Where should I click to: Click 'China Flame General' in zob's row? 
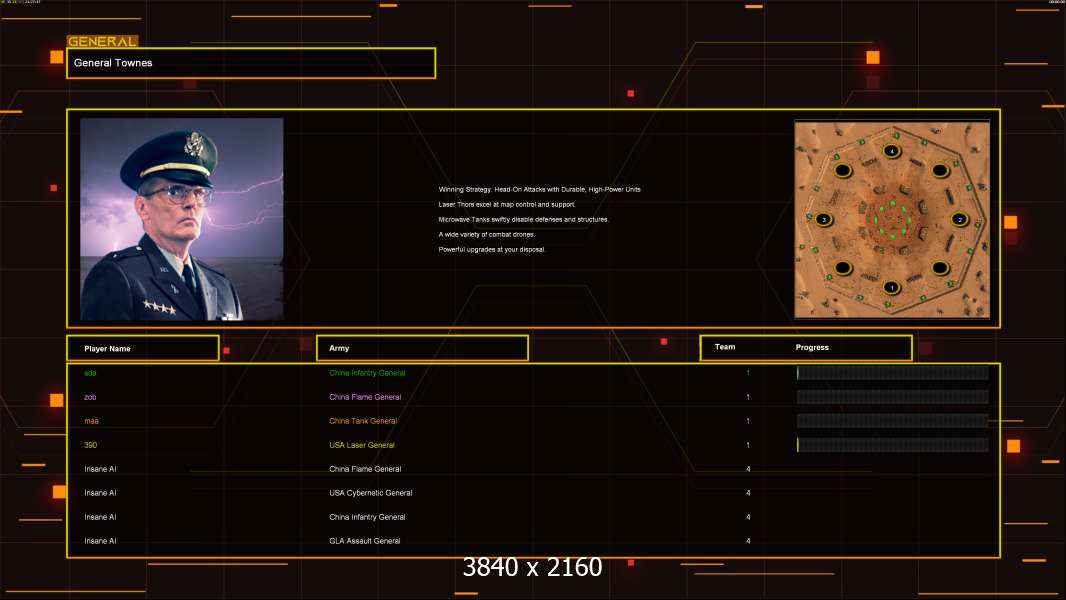click(x=365, y=397)
